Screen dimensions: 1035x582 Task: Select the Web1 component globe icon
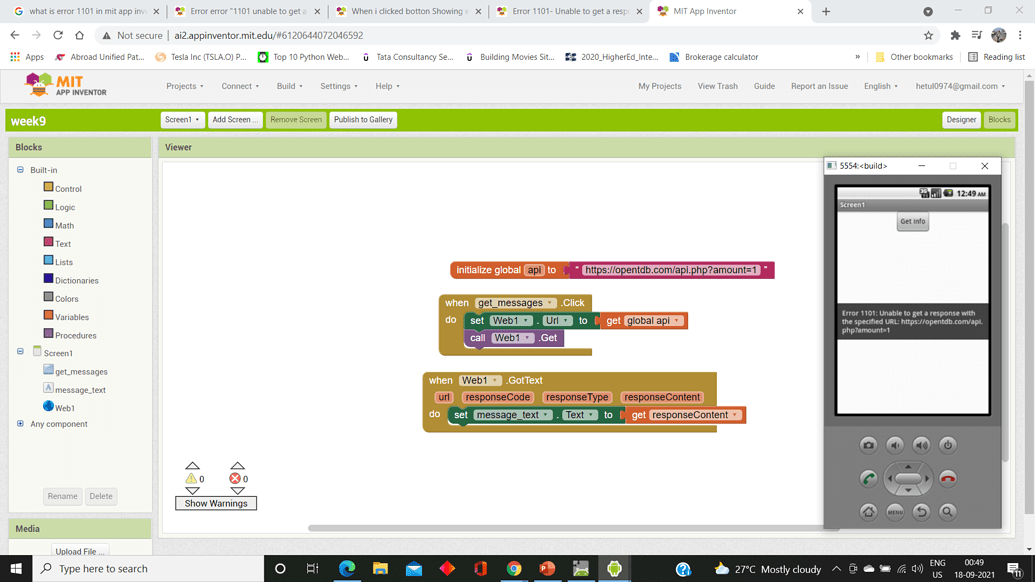point(48,407)
